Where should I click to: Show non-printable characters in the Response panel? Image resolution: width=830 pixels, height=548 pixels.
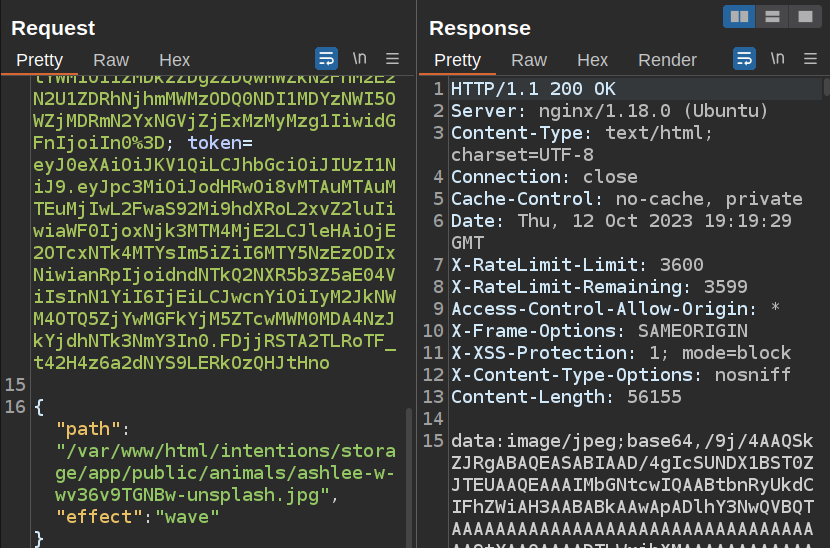pos(777,58)
